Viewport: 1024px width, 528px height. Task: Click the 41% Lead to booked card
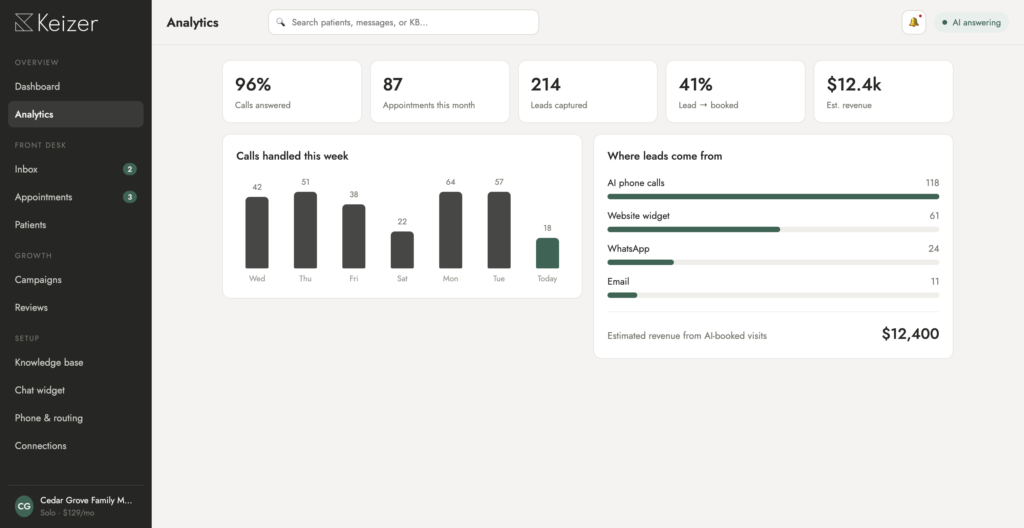[x=735, y=91]
